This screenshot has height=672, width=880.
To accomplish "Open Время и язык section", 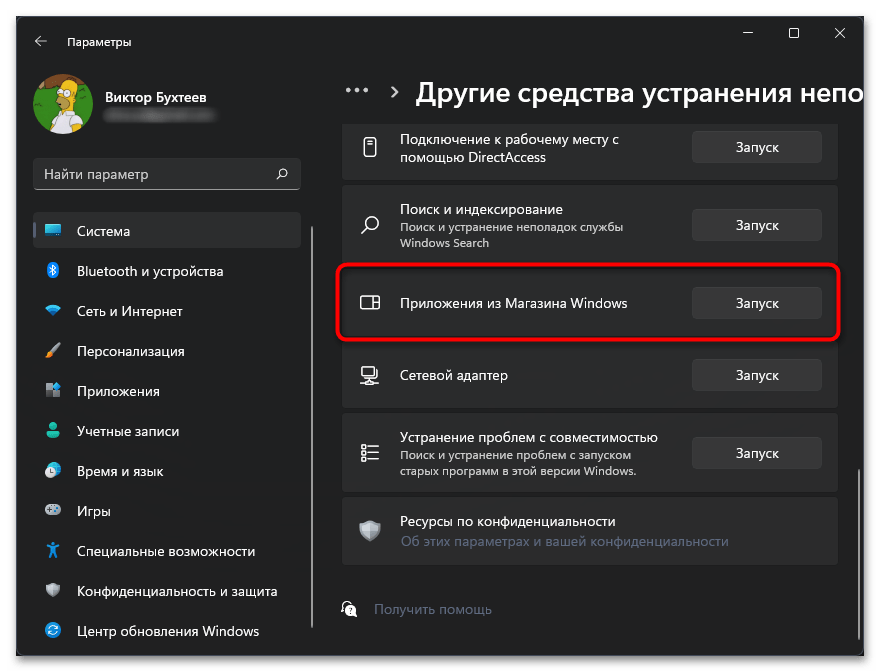I will pos(167,470).
